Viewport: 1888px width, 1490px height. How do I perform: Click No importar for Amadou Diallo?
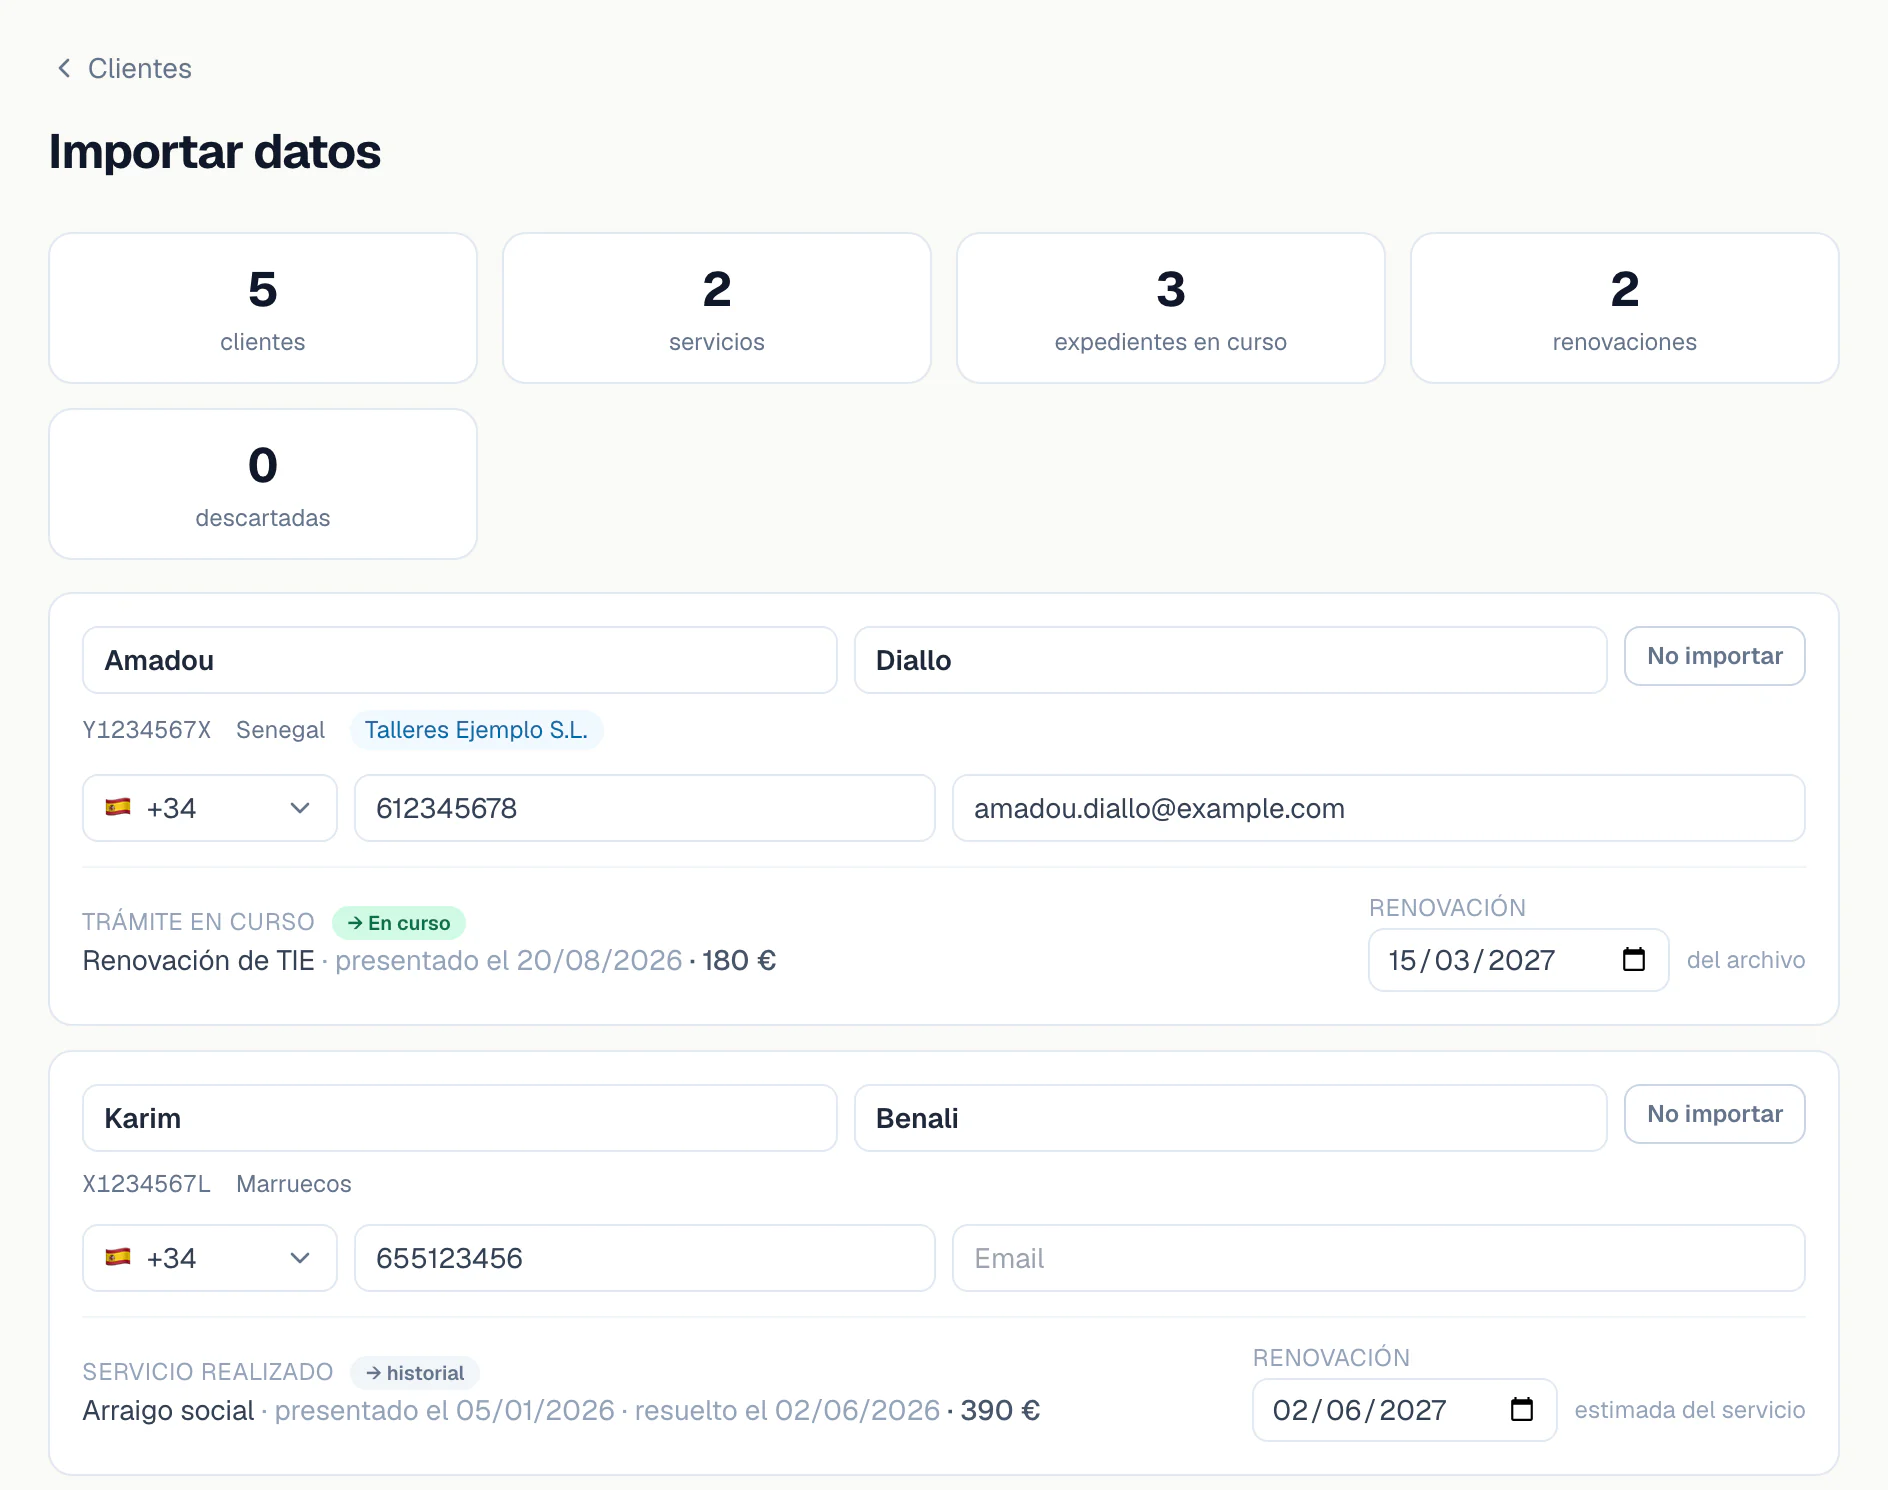tap(1714, 656)
